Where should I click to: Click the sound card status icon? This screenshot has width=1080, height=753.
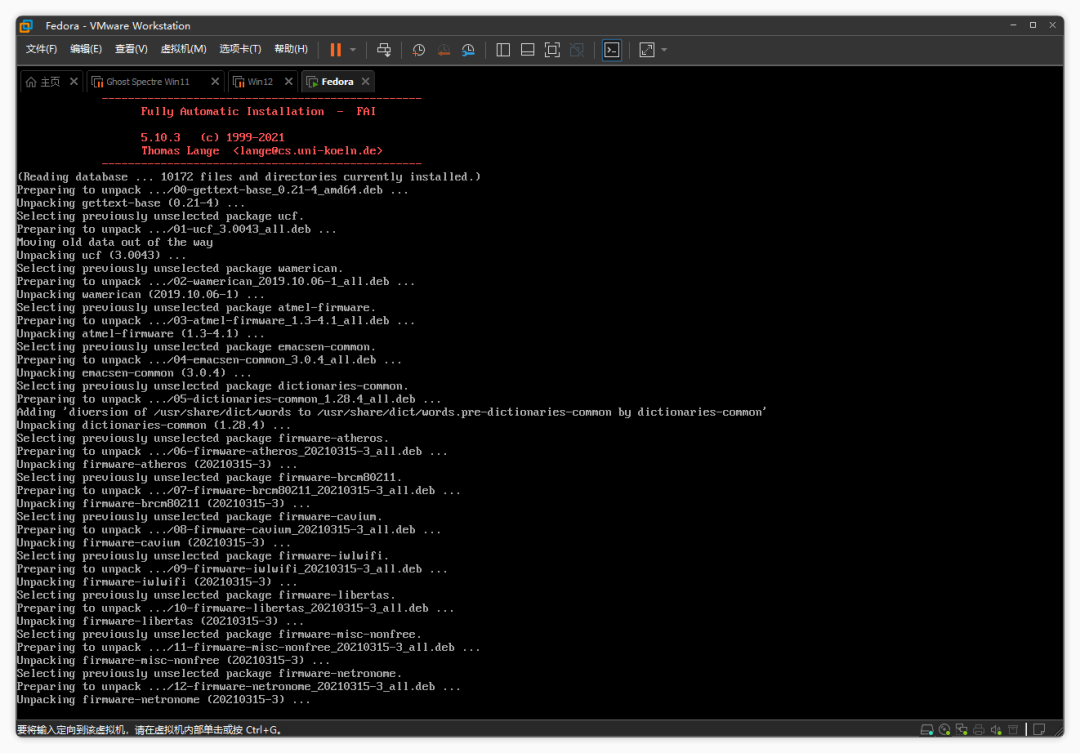coord(996,729)
